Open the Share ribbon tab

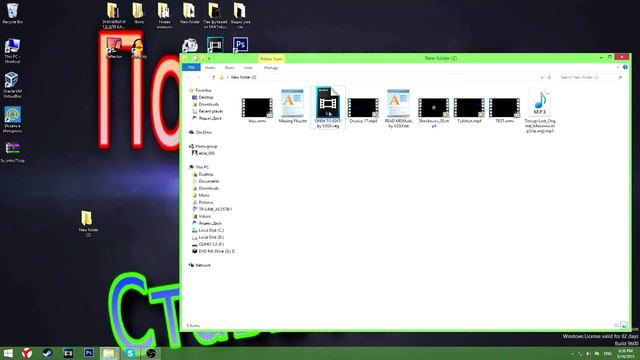(x=229, y=68)
